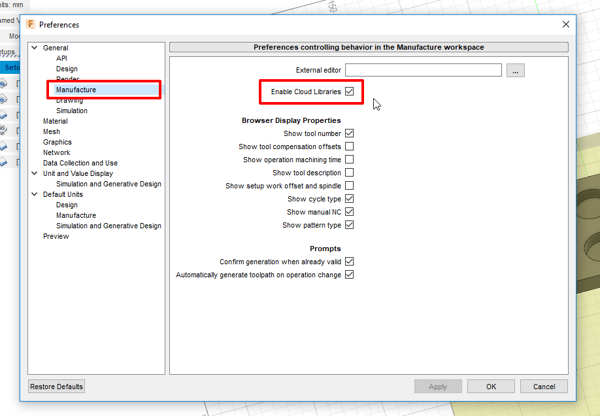This screenshot has width=600, height=416.
Task: Click the Restore Defaults button
Action: [x=56, y=386]
